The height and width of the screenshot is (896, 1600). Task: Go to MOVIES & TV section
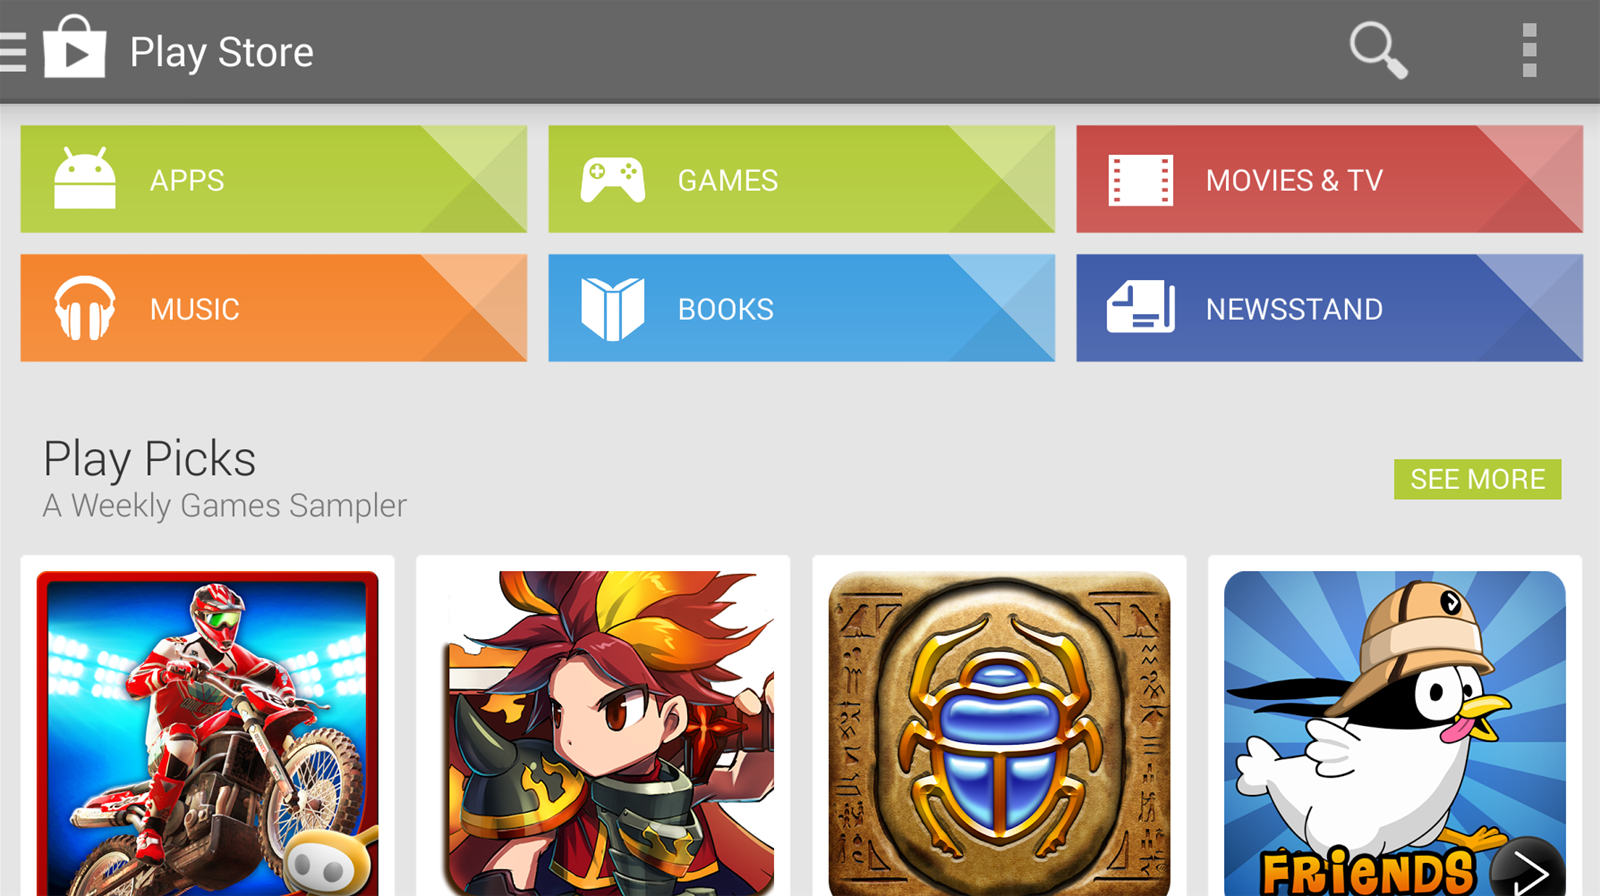coord(1330,179)
